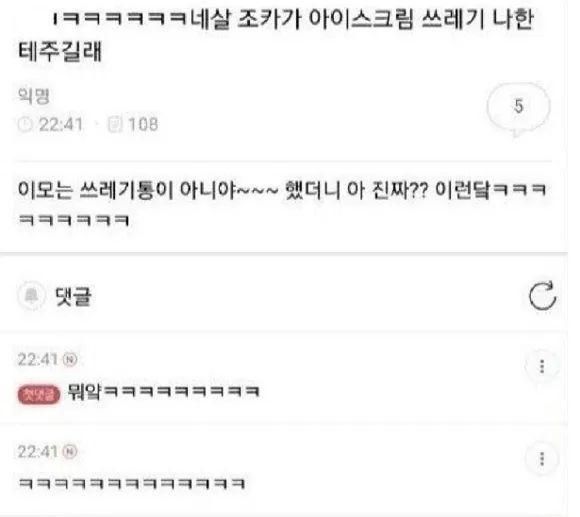
Task: Click the post's 22:41 time under 익명
Action: coord(61,124)
